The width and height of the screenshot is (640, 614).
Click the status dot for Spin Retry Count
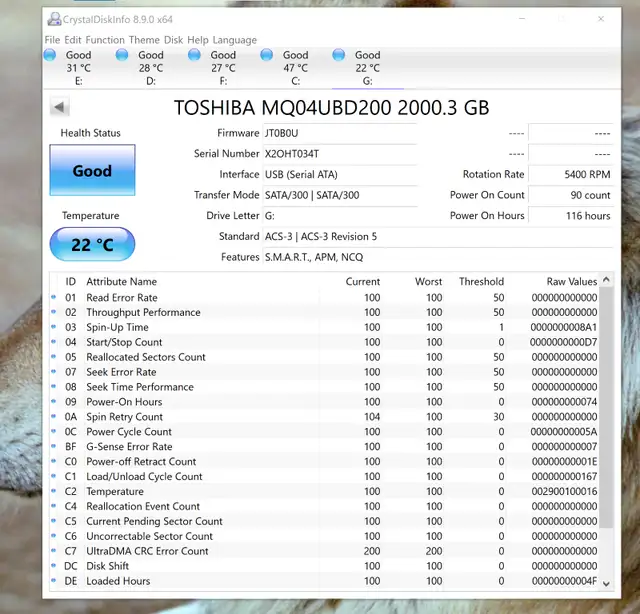(x=53, y=416)
